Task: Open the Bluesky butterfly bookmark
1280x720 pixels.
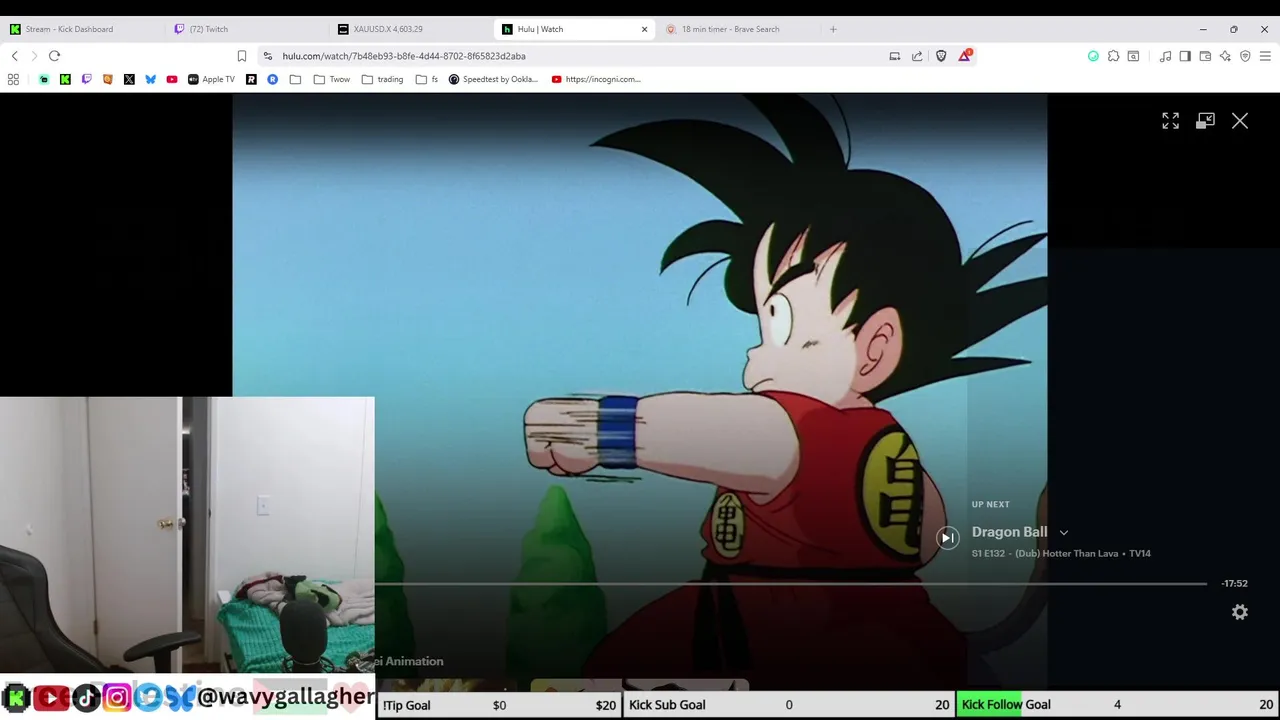Action: (x=150, y=79)
